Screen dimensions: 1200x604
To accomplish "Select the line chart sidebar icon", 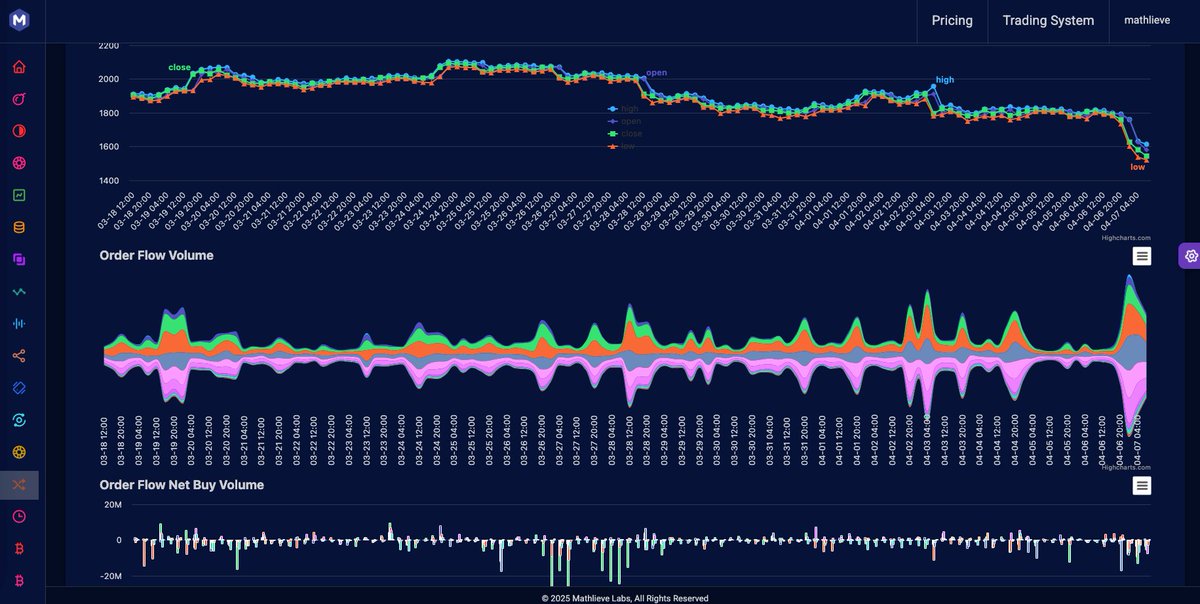I will coord(19,291).
